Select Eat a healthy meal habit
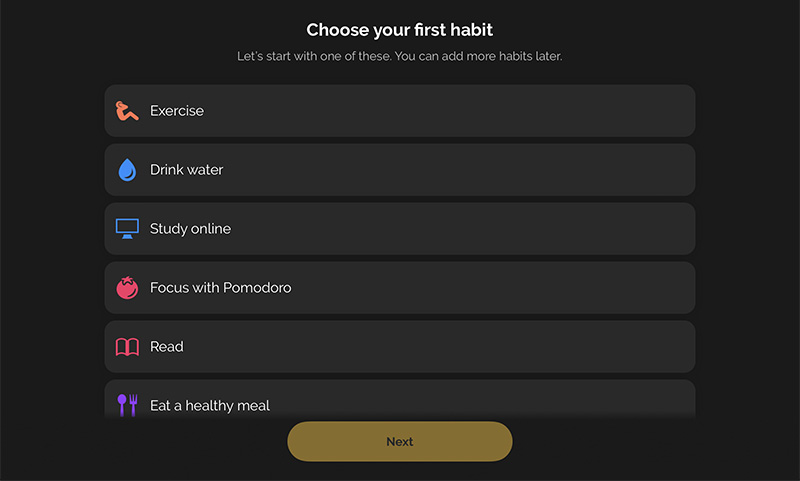 pyautogui.click(x=399, y=399)
